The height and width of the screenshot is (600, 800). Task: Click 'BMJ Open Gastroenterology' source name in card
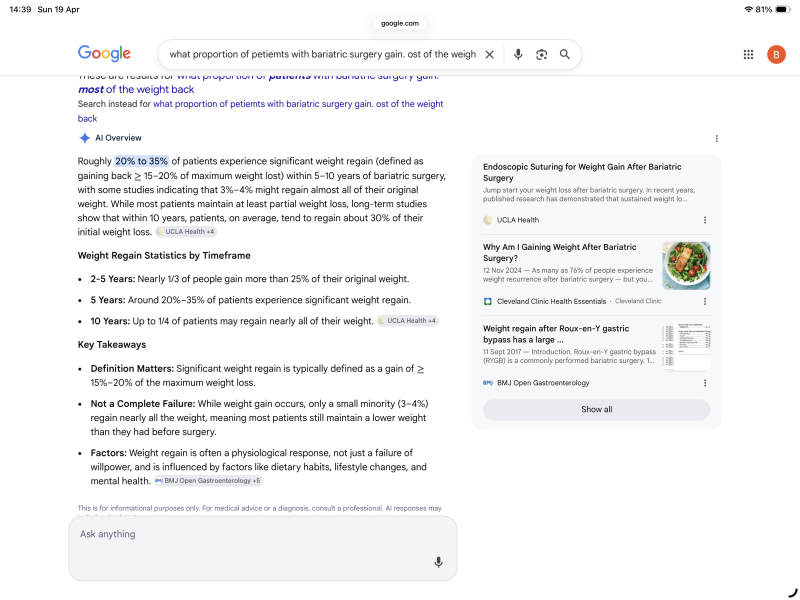click(x=543, y=383)
